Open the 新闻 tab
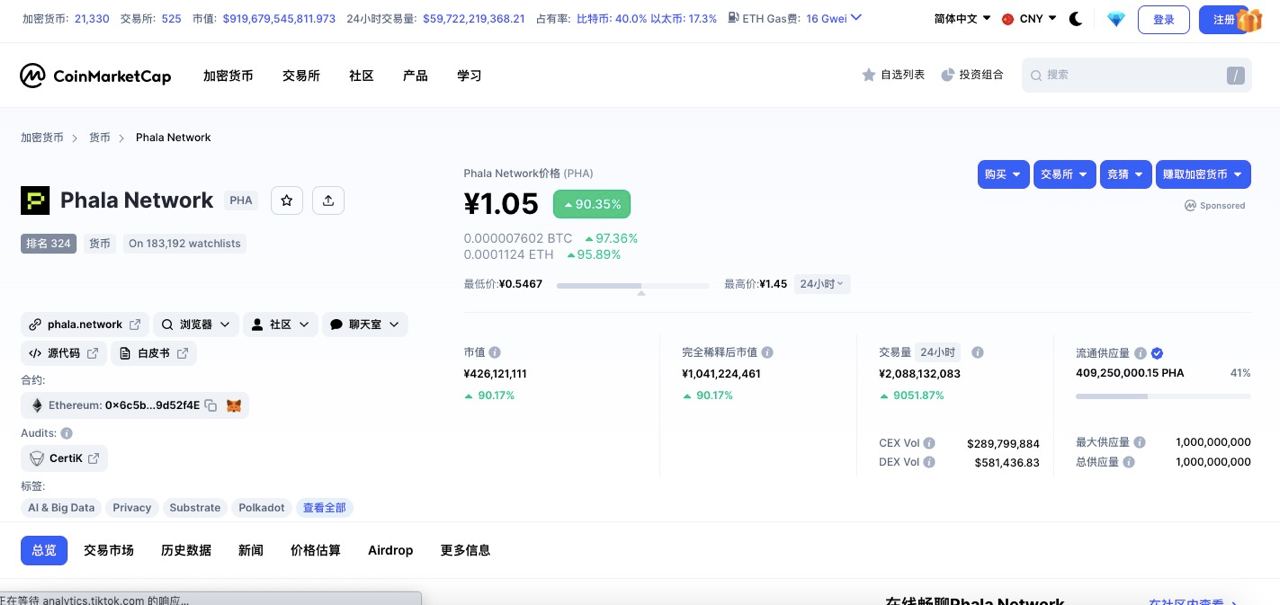 point(251,550)
